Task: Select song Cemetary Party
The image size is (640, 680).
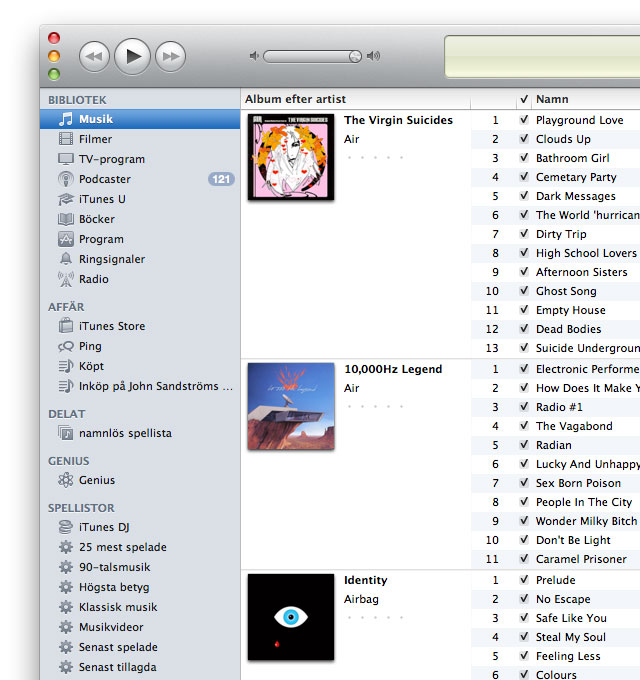Action: point(576,177)
